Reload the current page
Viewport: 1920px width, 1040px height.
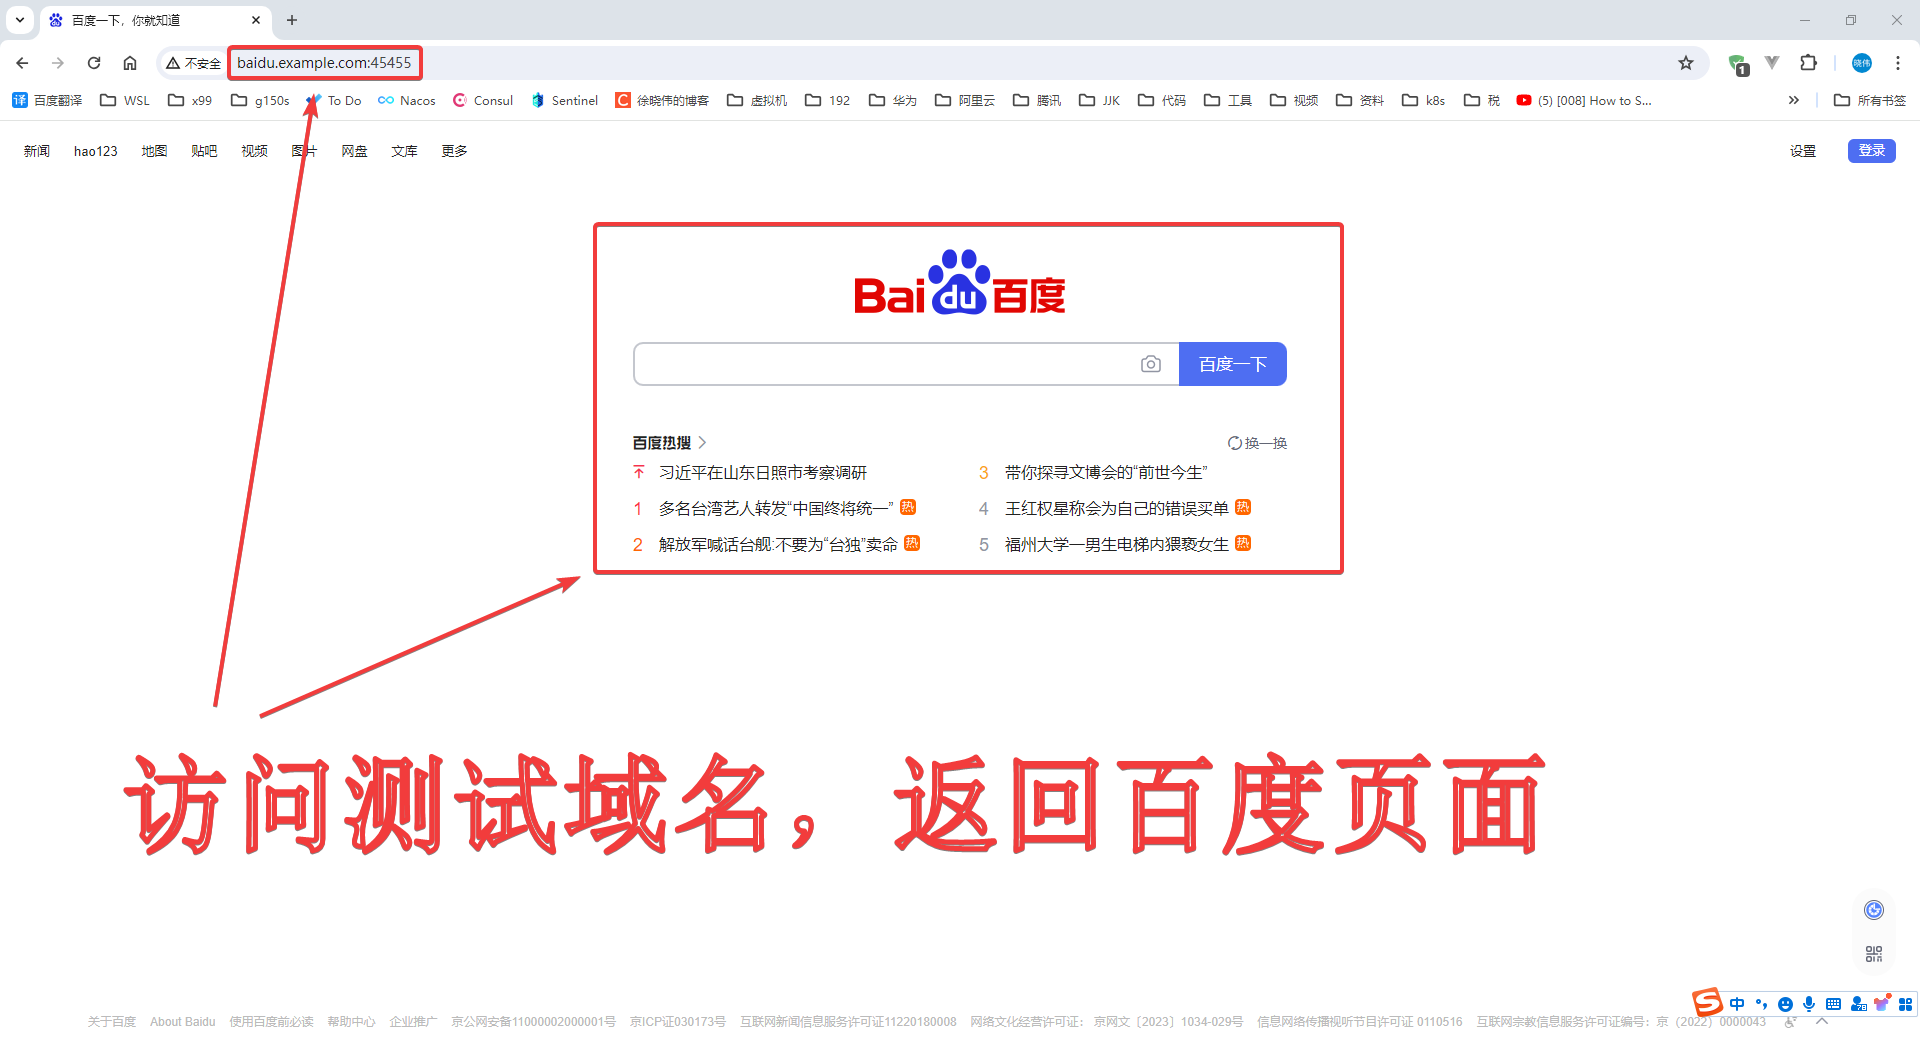[x=94, y=63]
